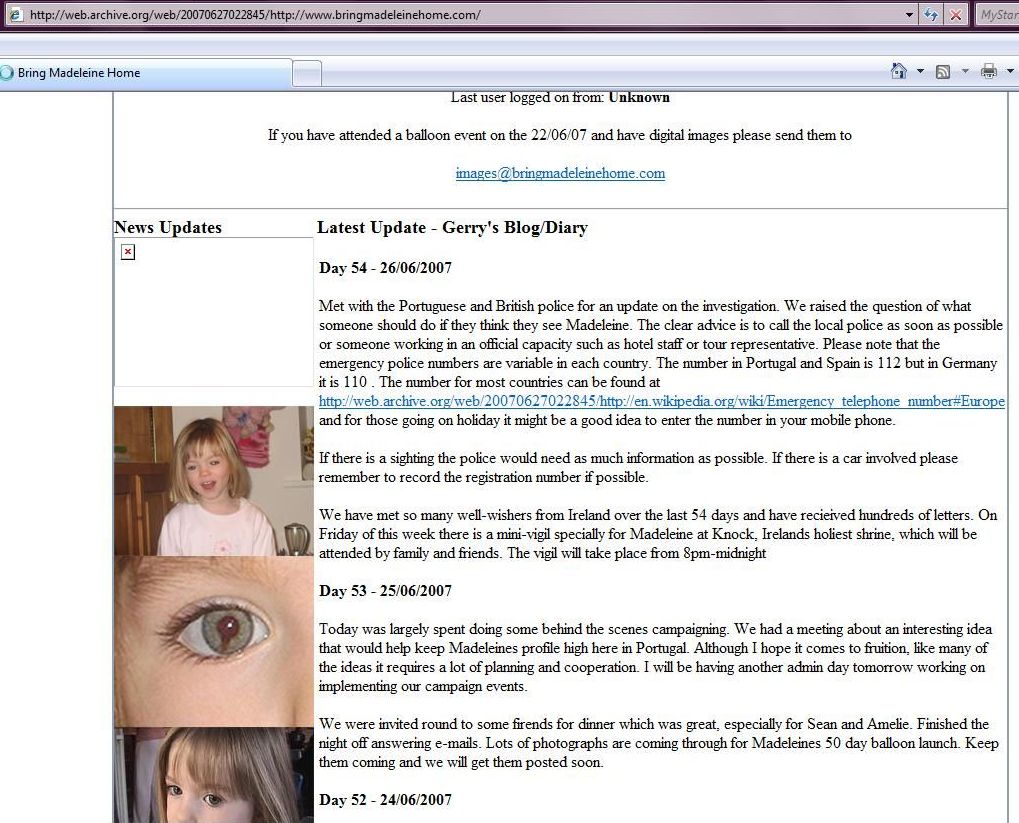The width and height of the screenshot is (1019, 823).
Task: Click into the URL address field
Action: click(450, 15)
